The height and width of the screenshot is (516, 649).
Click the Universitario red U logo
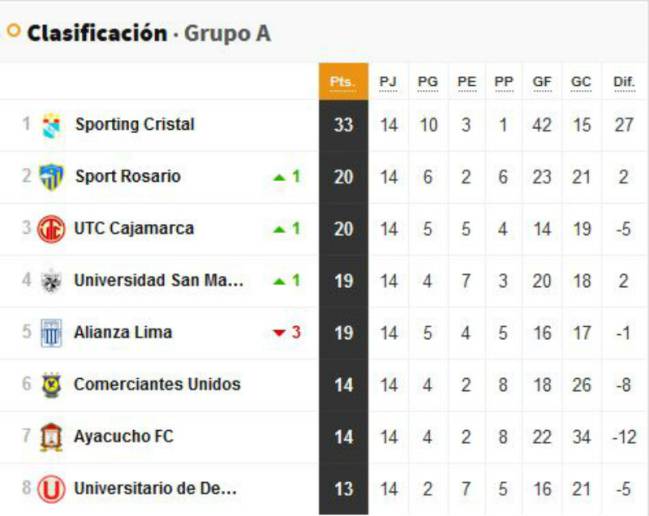coord(51,489)
